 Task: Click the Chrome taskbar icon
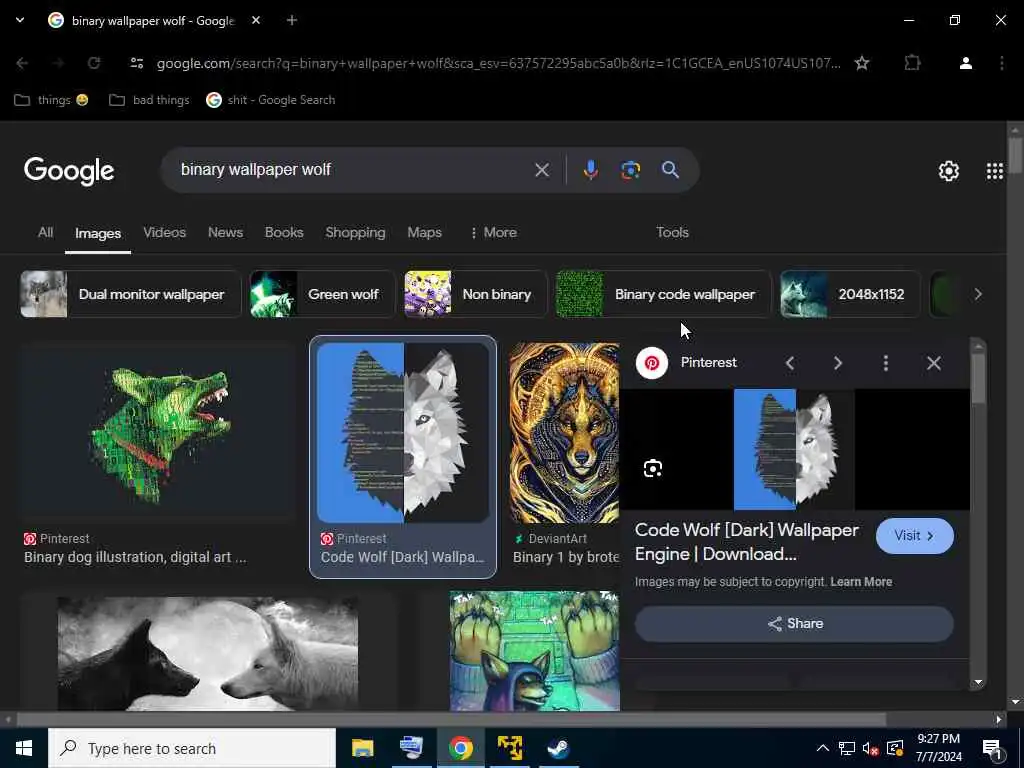[460, 748]
